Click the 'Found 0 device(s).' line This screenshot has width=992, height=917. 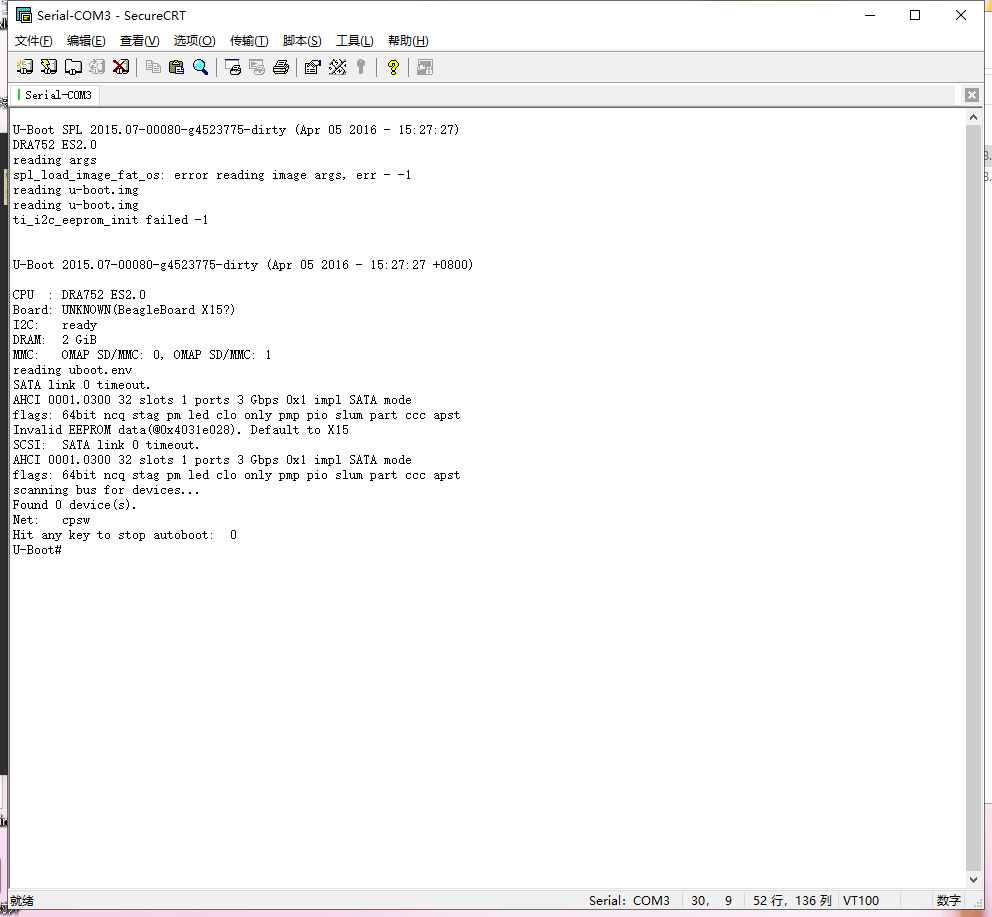tap(75, 505)
